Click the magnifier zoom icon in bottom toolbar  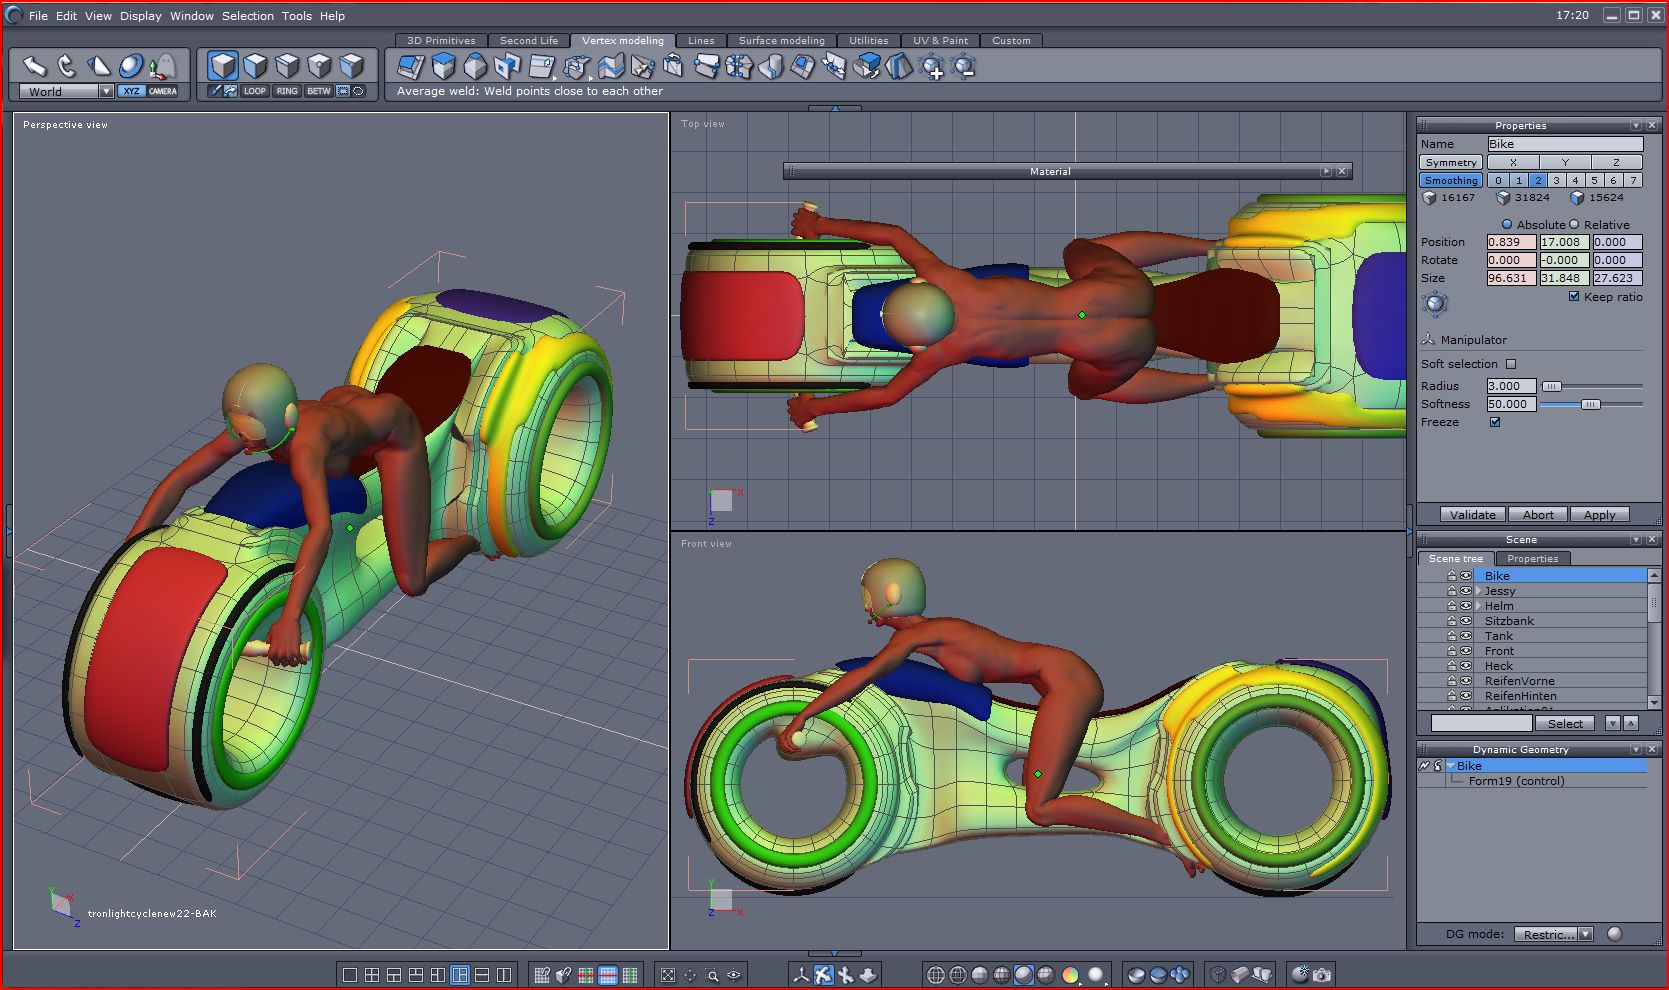tap(712, 975)
